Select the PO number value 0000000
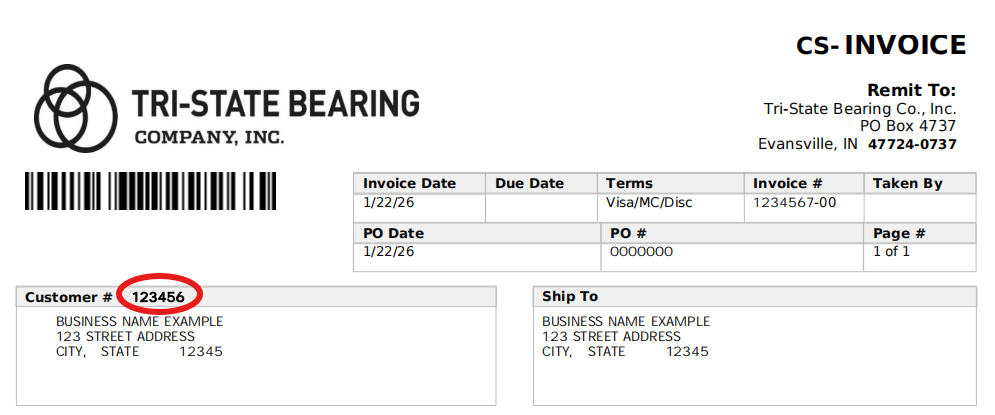 [640, 251]
